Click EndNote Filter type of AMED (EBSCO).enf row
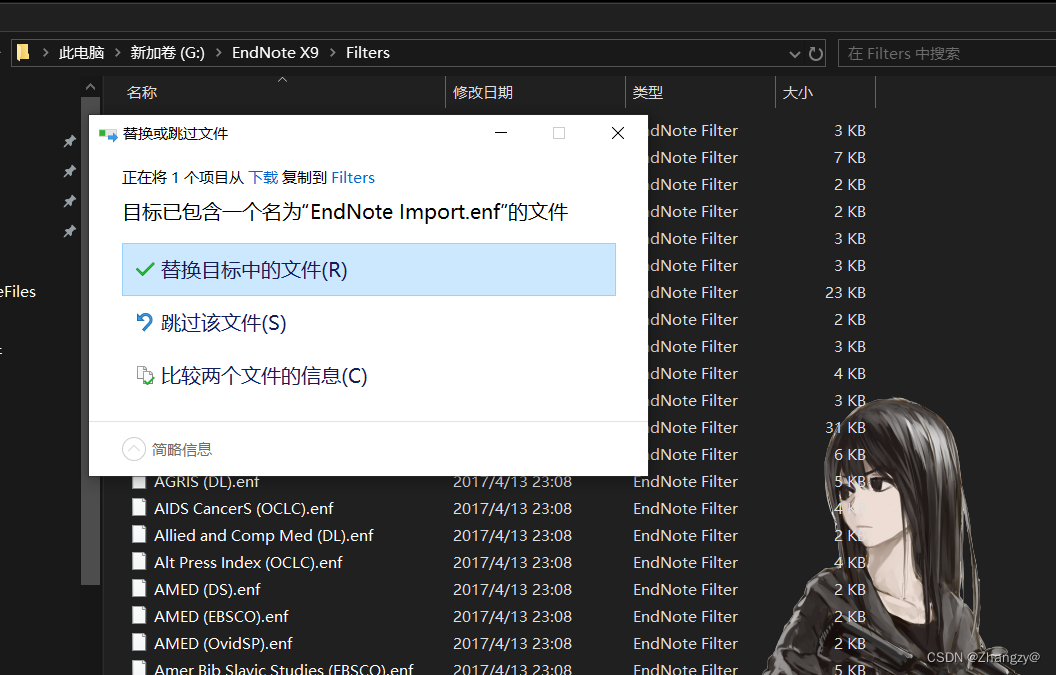Image resolution: width=1056 pixels, height=675 pixels. pyautogui.click(x=686, y=616)
